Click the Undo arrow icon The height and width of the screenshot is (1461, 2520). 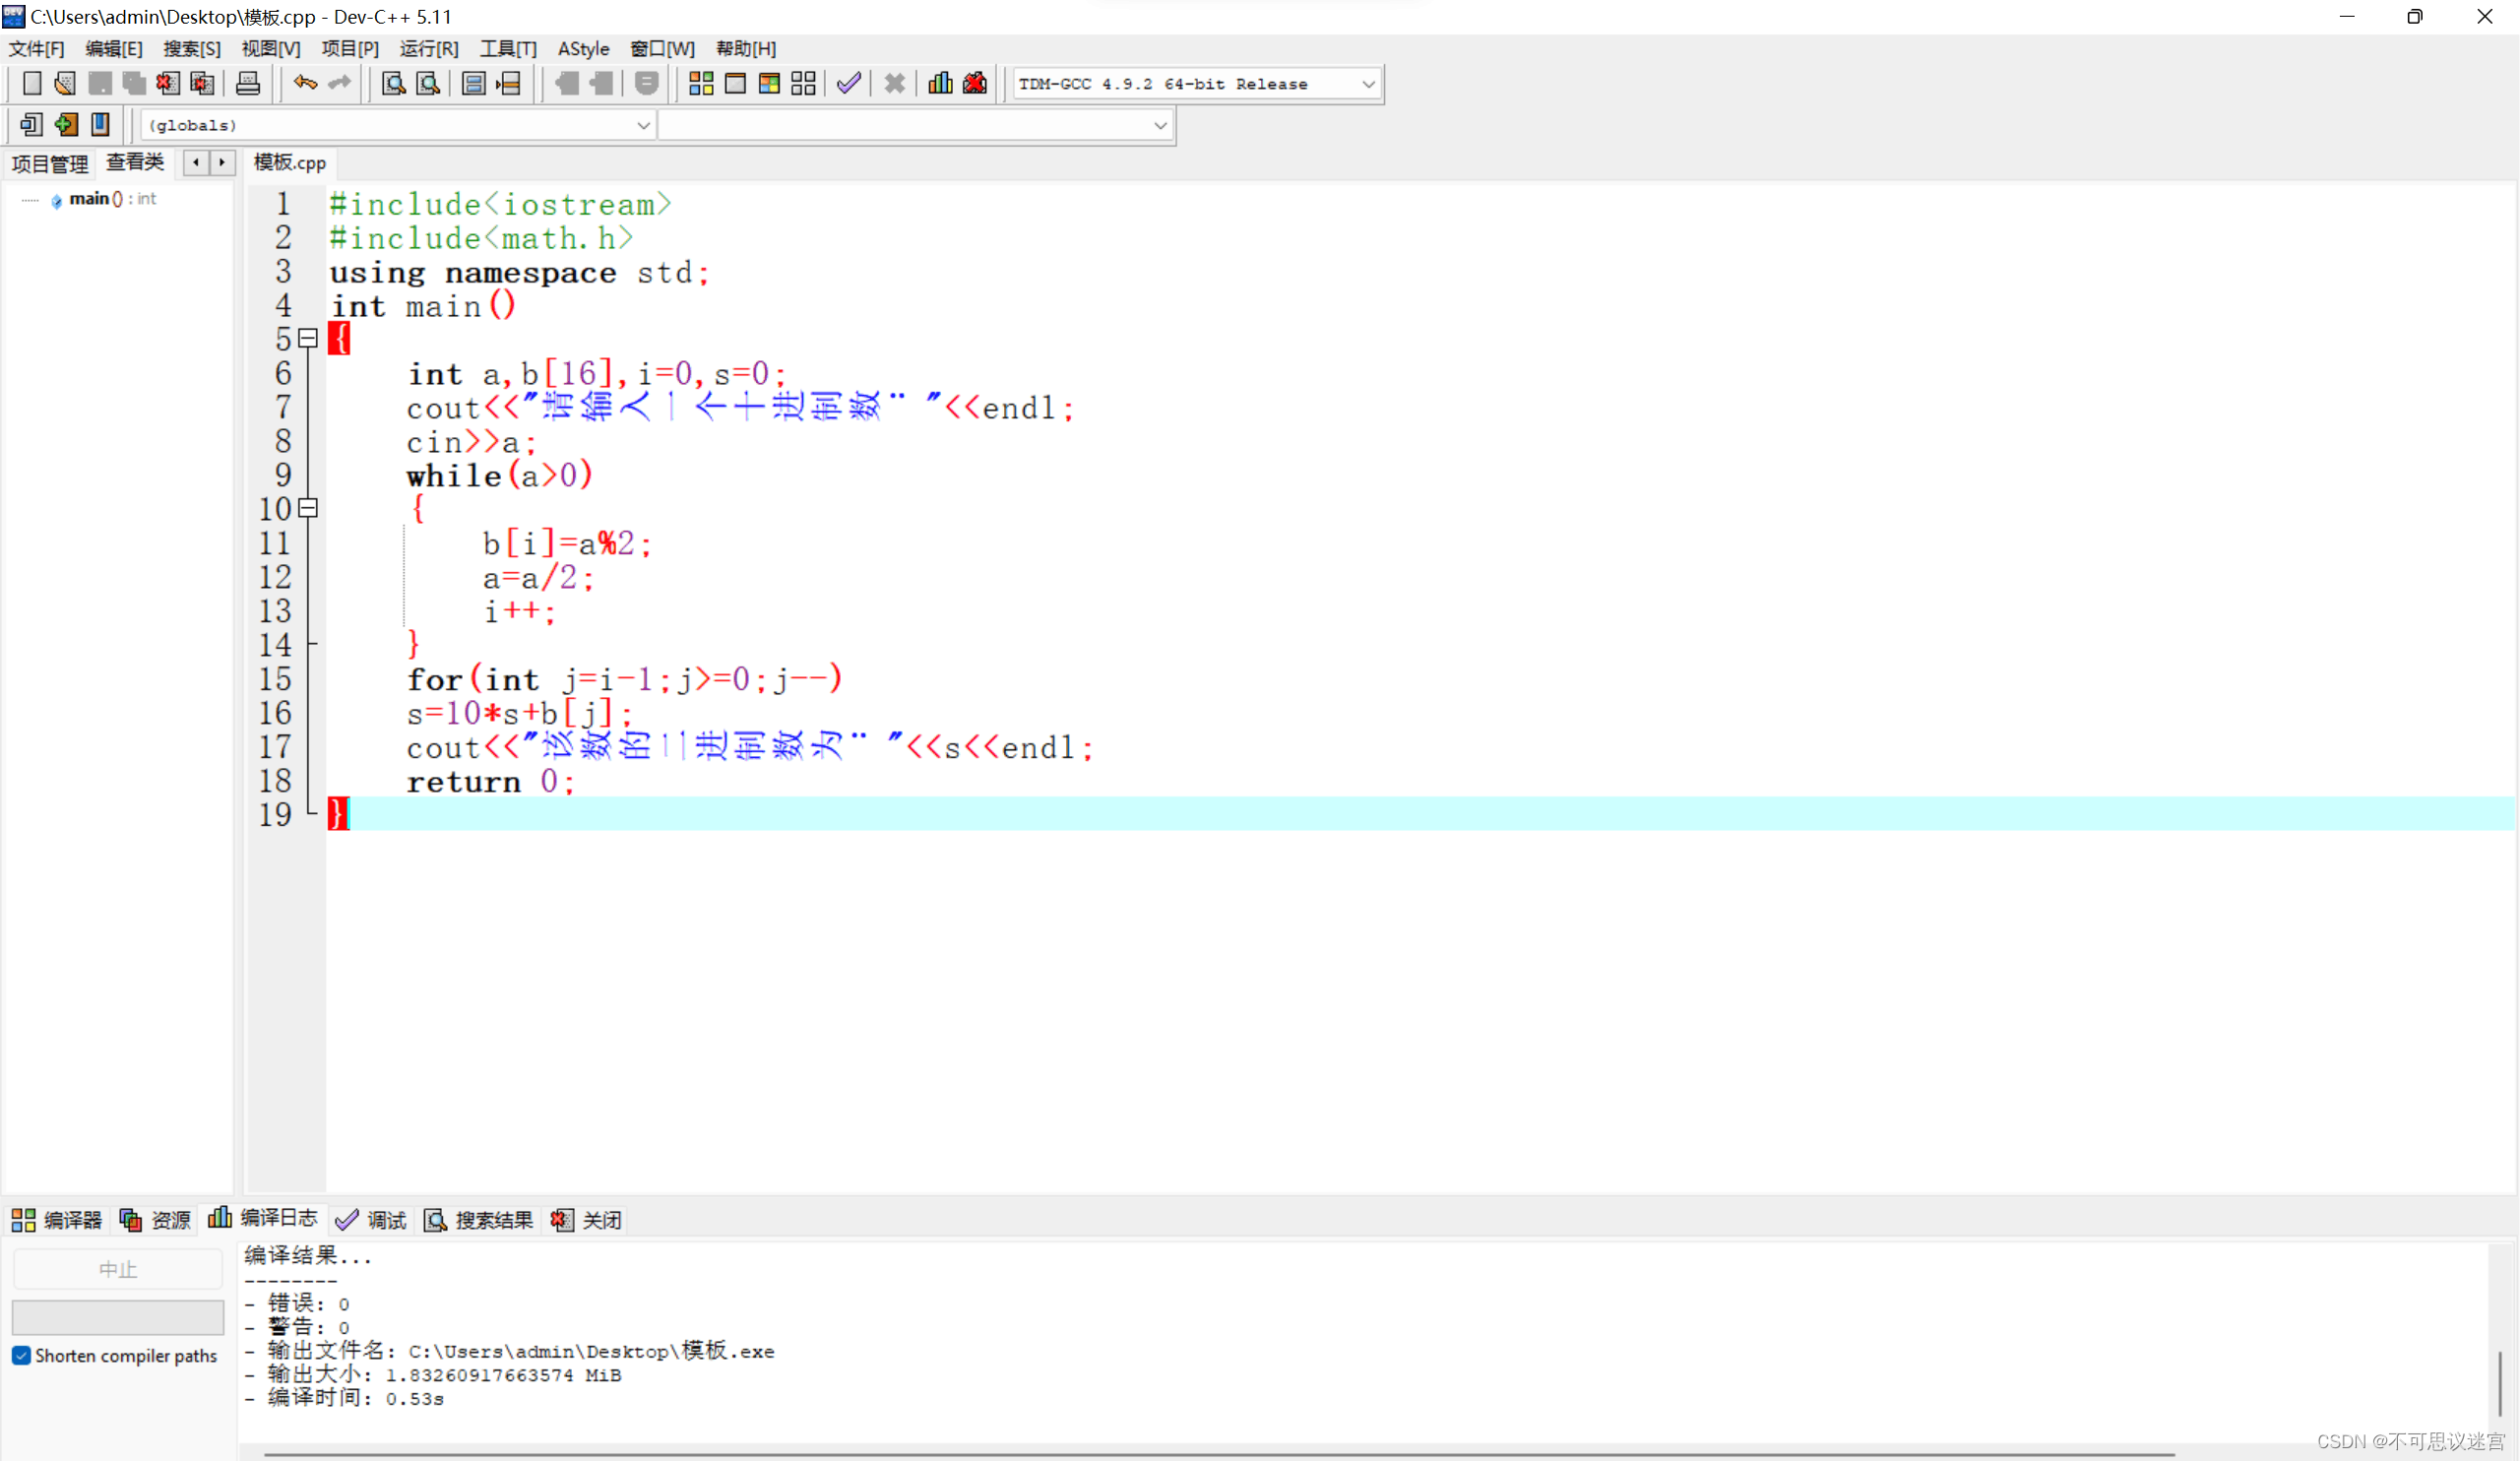pyautogui.click(x=305, y=84)
